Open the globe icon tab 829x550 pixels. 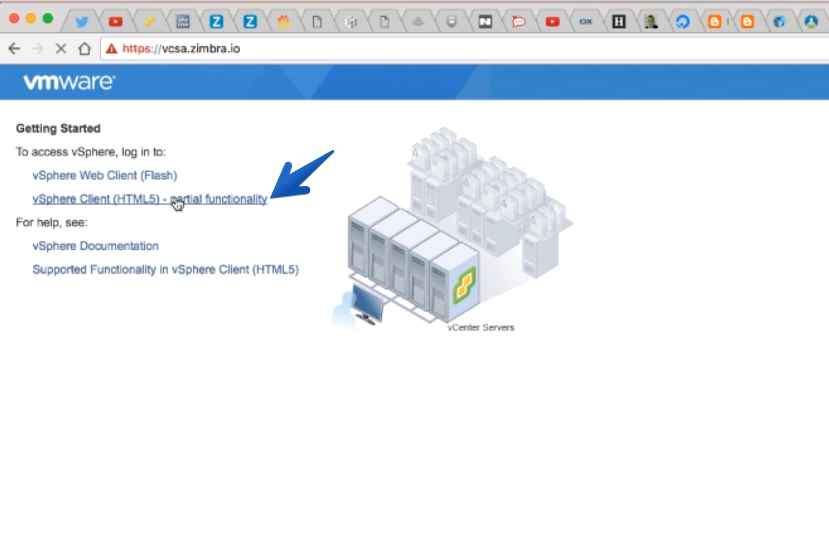pyautogui.click(x=779, y=22)
